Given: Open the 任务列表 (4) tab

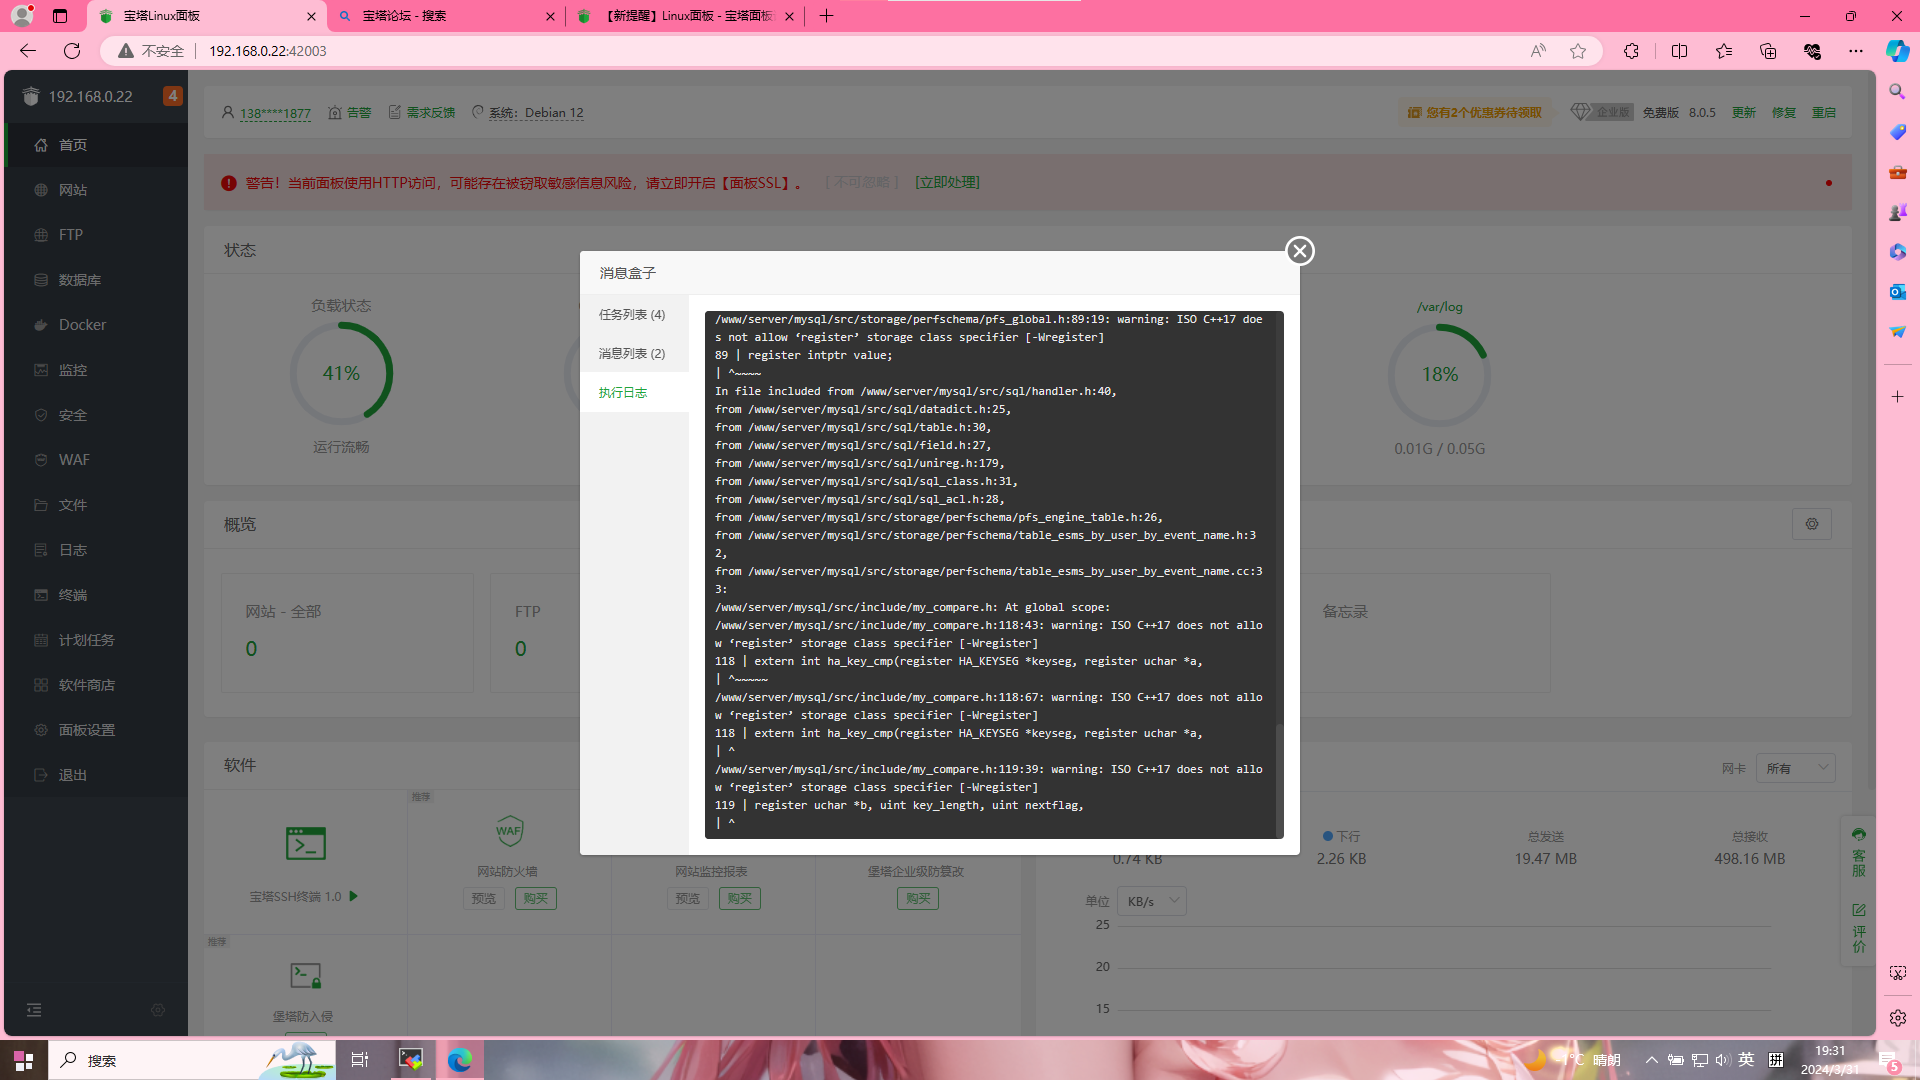Looking at the screenshot, I should 633,314.
